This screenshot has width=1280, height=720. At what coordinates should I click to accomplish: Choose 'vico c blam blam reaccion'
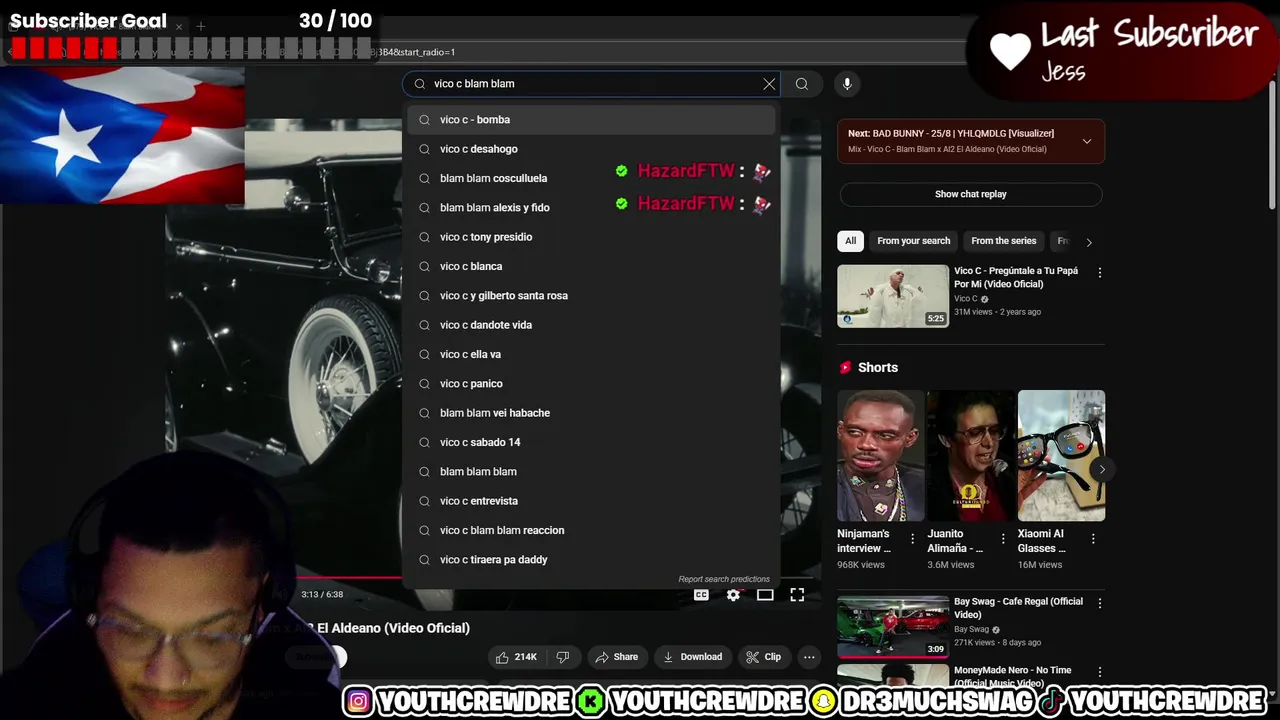(591, 530)
